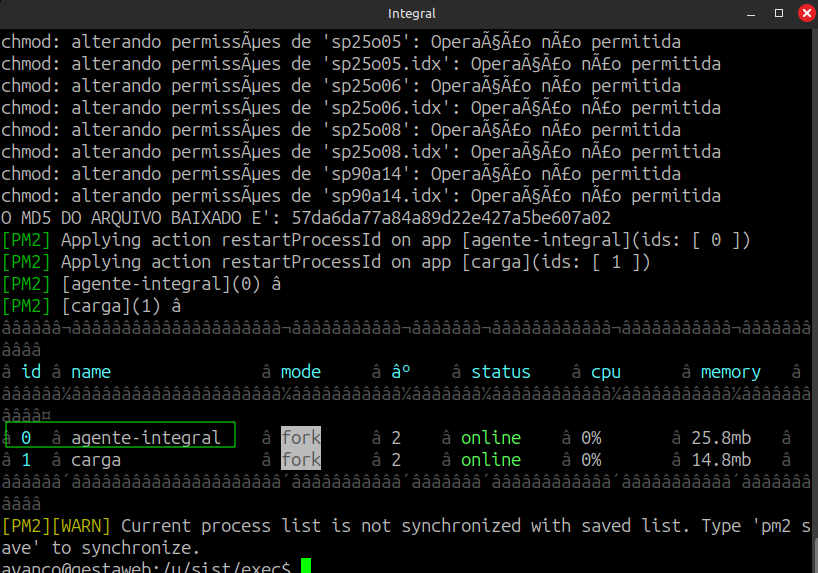Viewport: 818px width, 573px height.
Task: Click the green terminal cursor at prompt
Action: pyautogui.click(x=306, y=566)
